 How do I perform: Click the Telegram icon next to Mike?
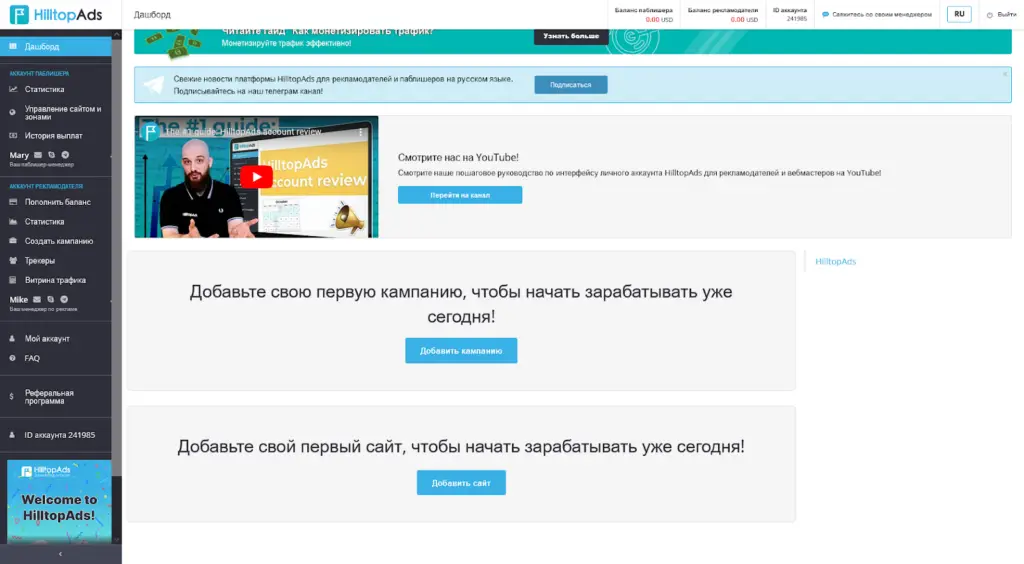click(x=64, y=300)
